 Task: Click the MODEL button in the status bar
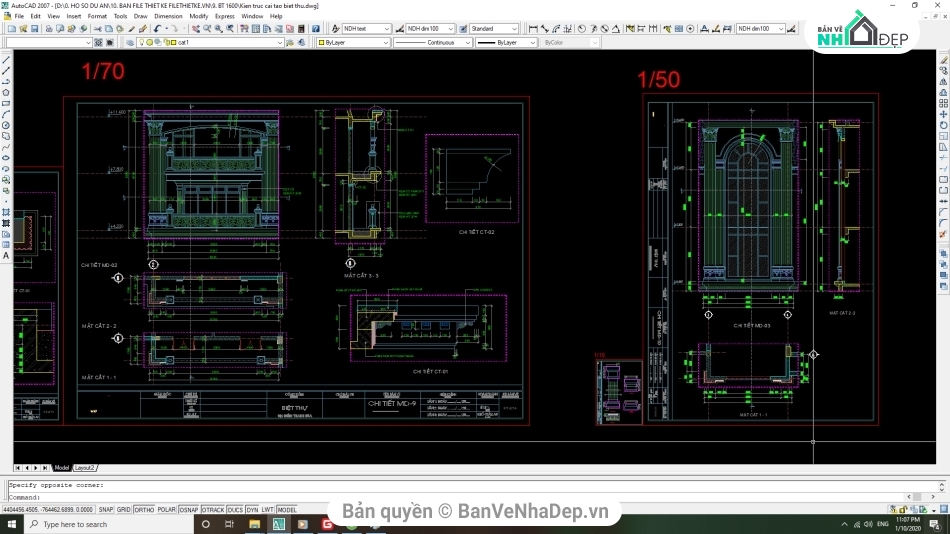286,509
